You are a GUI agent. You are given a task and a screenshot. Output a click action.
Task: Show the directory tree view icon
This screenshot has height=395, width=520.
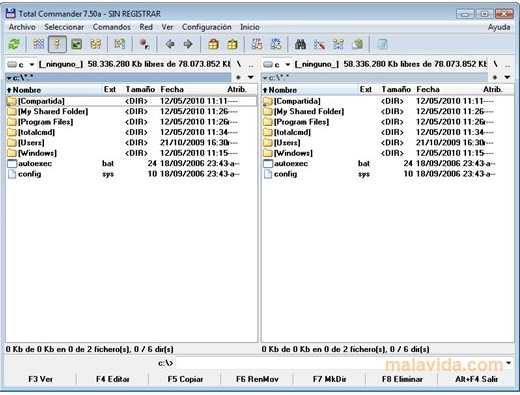click(x=96, y=44)
